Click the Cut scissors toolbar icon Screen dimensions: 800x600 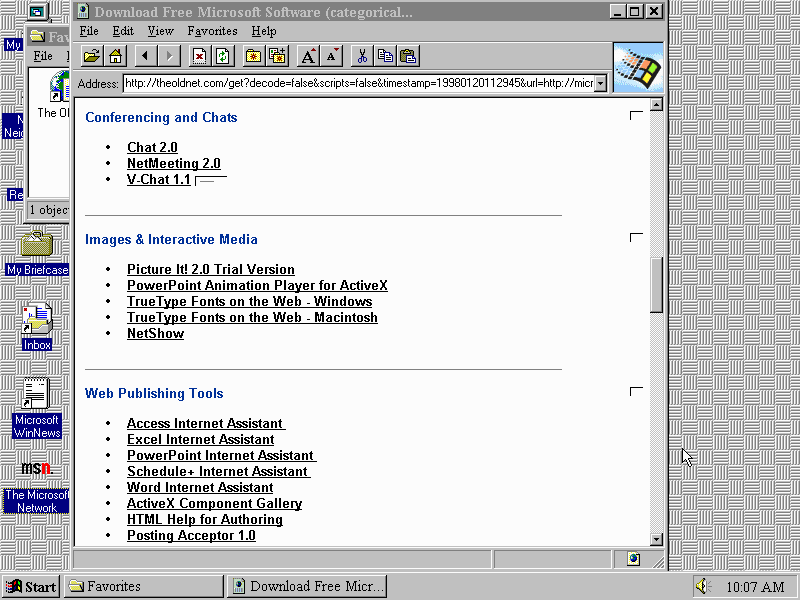362,56
